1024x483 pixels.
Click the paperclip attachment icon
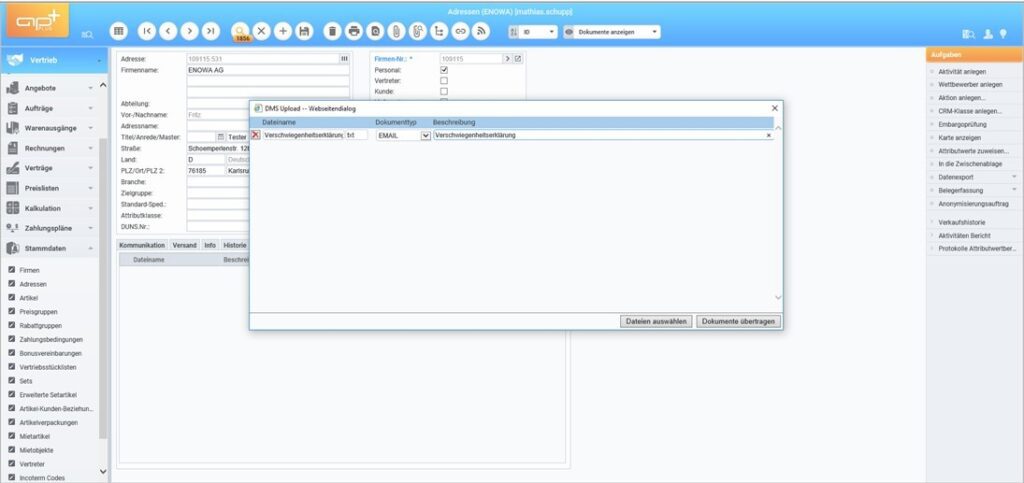(397, 32)
